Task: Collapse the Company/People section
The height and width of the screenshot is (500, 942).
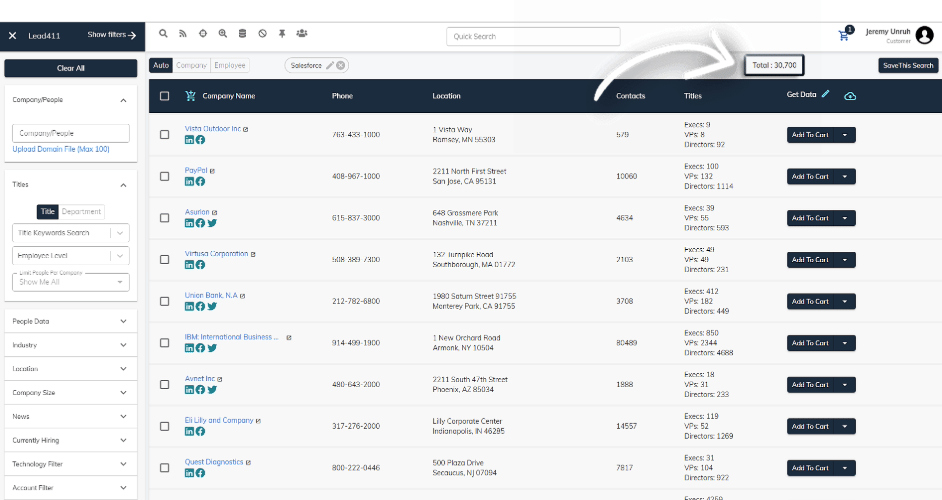Action: pos(123,100)
